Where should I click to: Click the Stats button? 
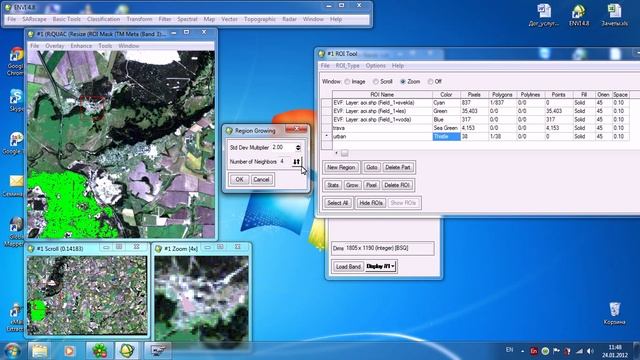[333, 185]
